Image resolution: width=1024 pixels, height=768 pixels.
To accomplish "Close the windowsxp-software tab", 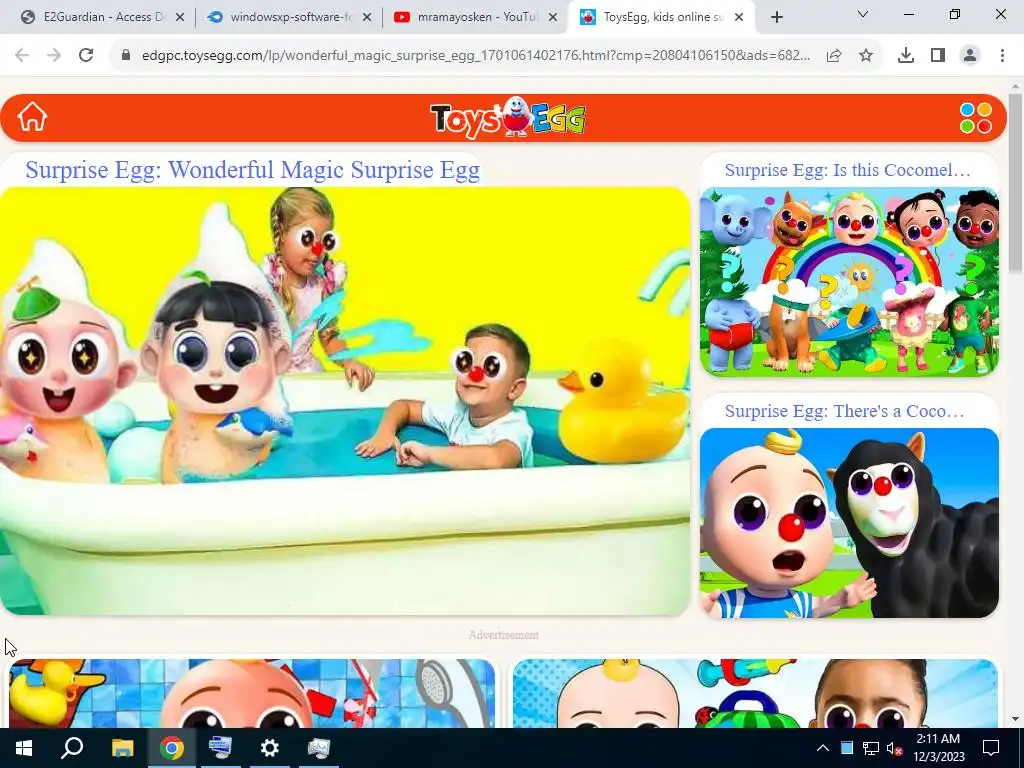I will click(x=367, y=17).
